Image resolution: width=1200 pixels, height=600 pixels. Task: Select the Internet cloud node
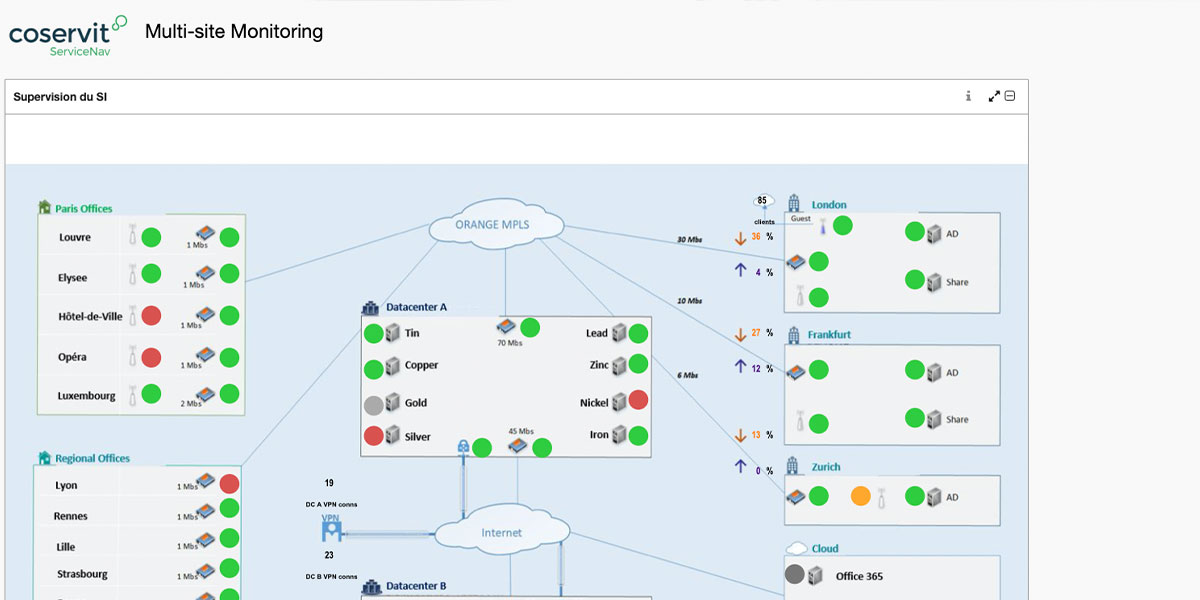pos(501,532)
